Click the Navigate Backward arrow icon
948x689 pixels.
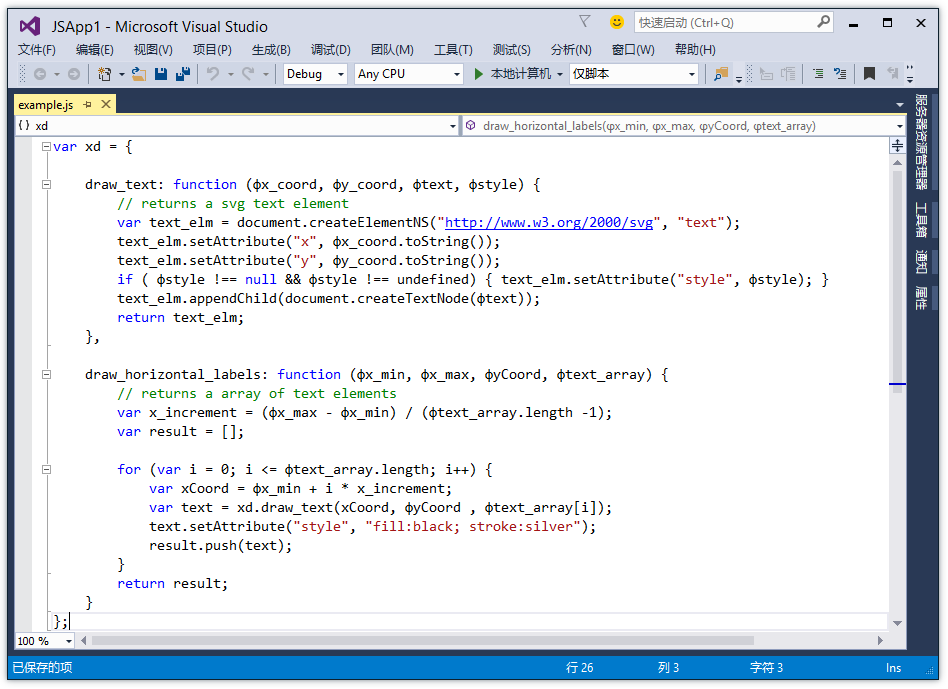click(x=40, y=74)
